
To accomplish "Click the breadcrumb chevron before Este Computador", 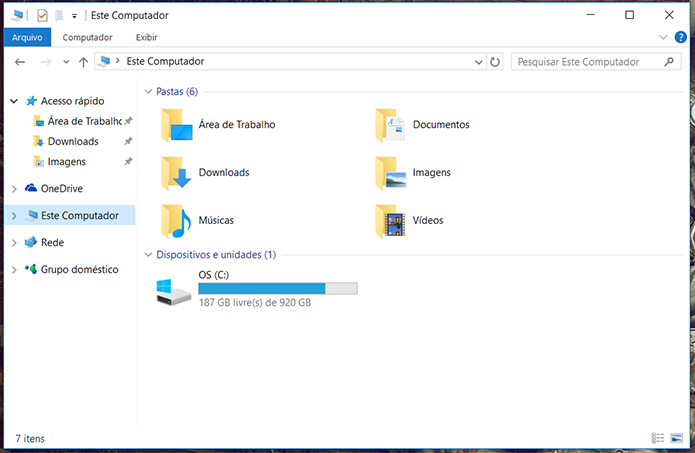I will (x=118, y=61).
